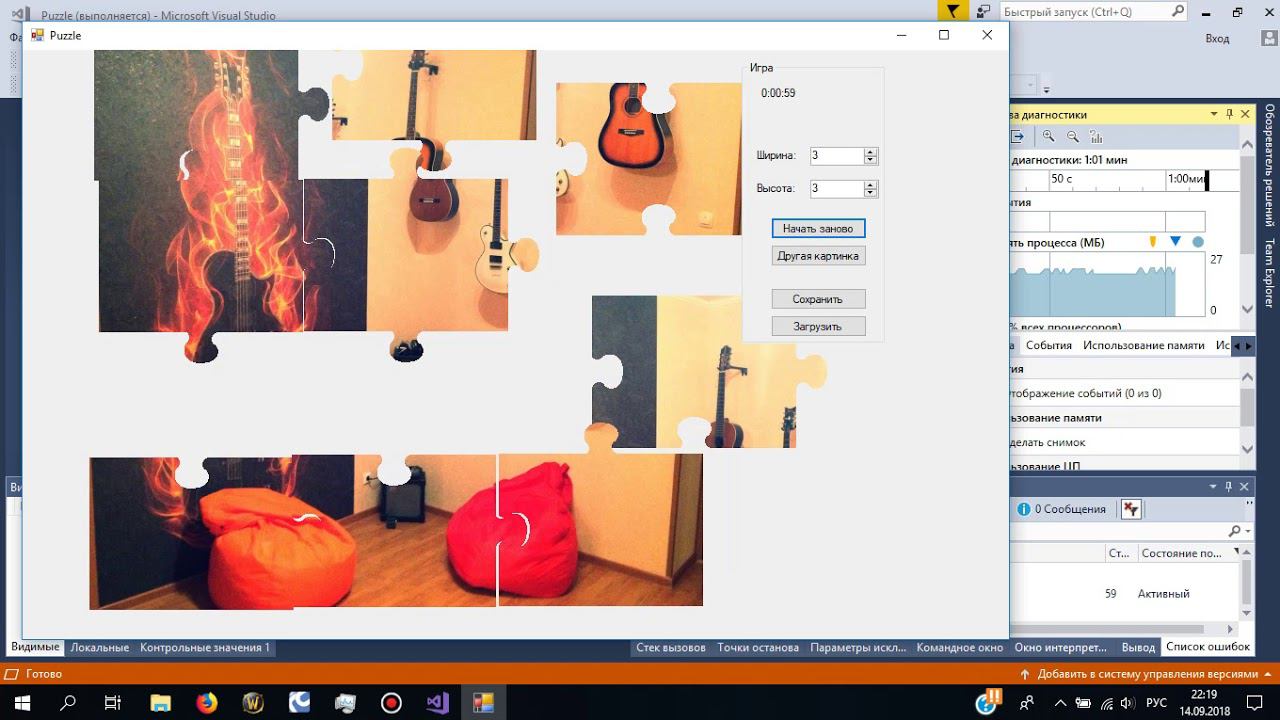
Task: Click the Состояние по... column header
Action: [1182, 553]
